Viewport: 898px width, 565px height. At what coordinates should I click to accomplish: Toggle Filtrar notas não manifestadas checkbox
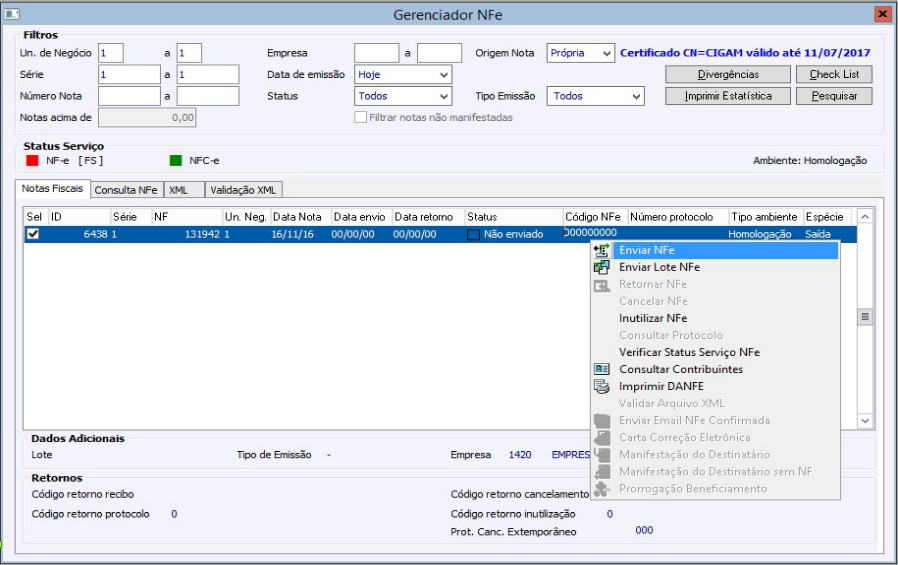point(360,117)
